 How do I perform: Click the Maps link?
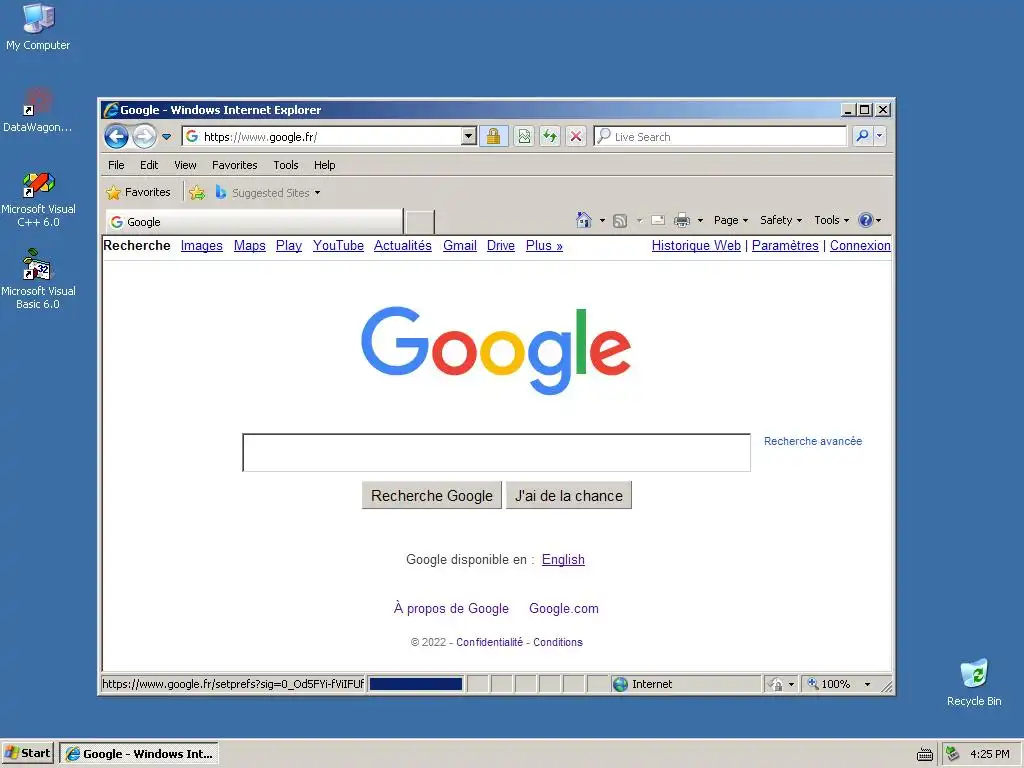tap(249, 246)
